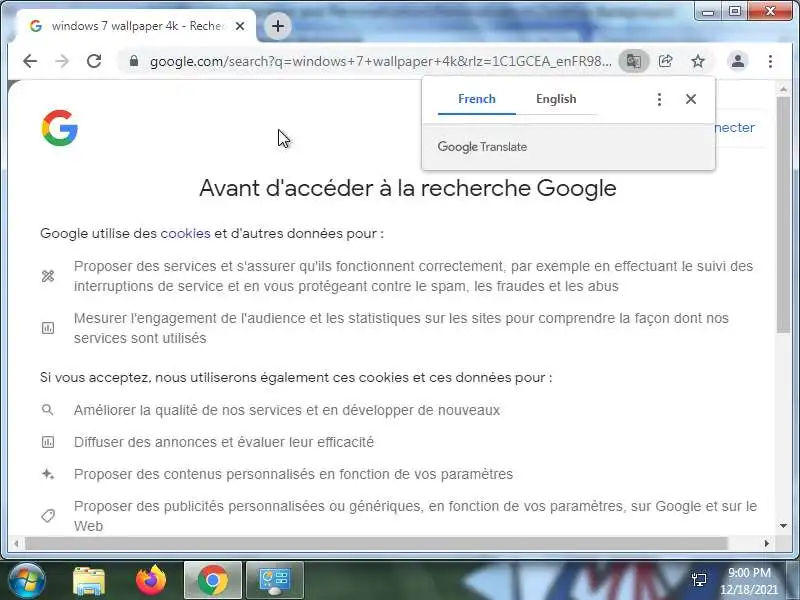
Task: Open the Windows Start menu
Action: click(26, 580)
